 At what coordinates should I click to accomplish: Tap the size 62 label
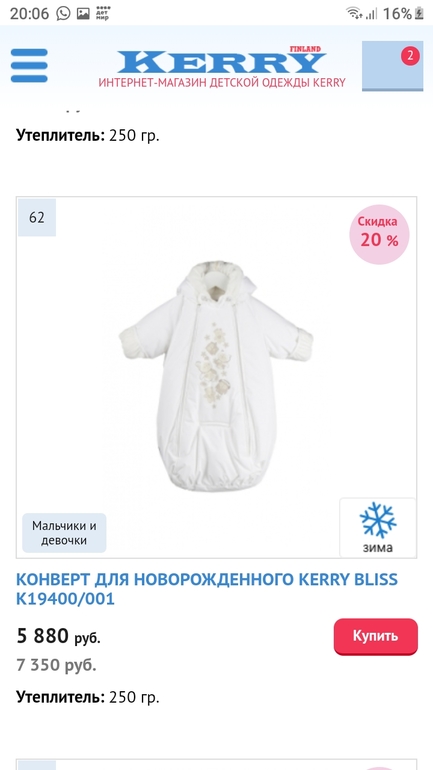[37, 218]
